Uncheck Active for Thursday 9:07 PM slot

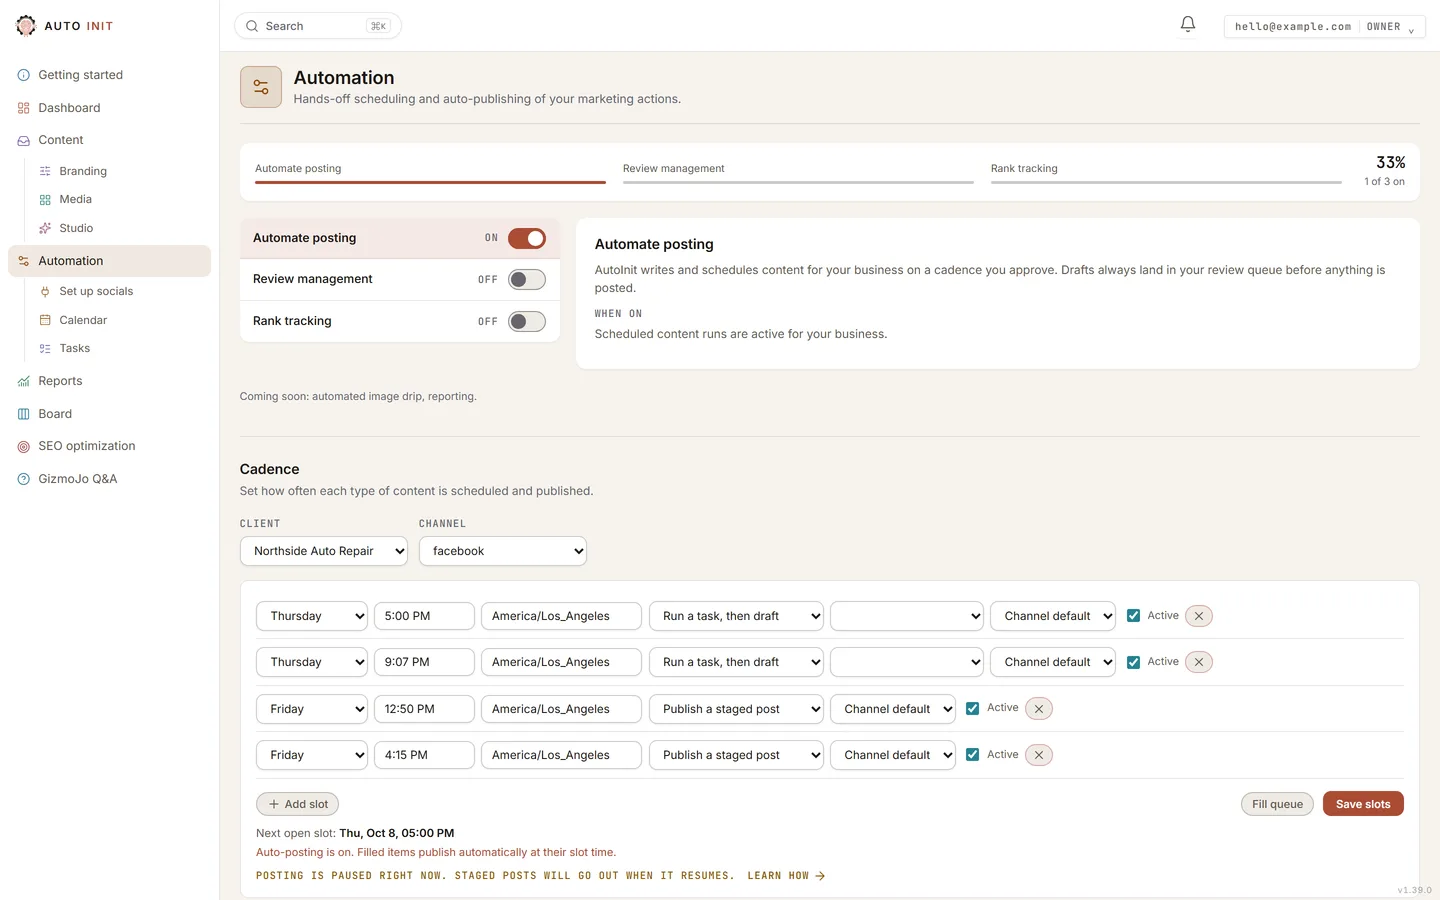pos(1133,662)
